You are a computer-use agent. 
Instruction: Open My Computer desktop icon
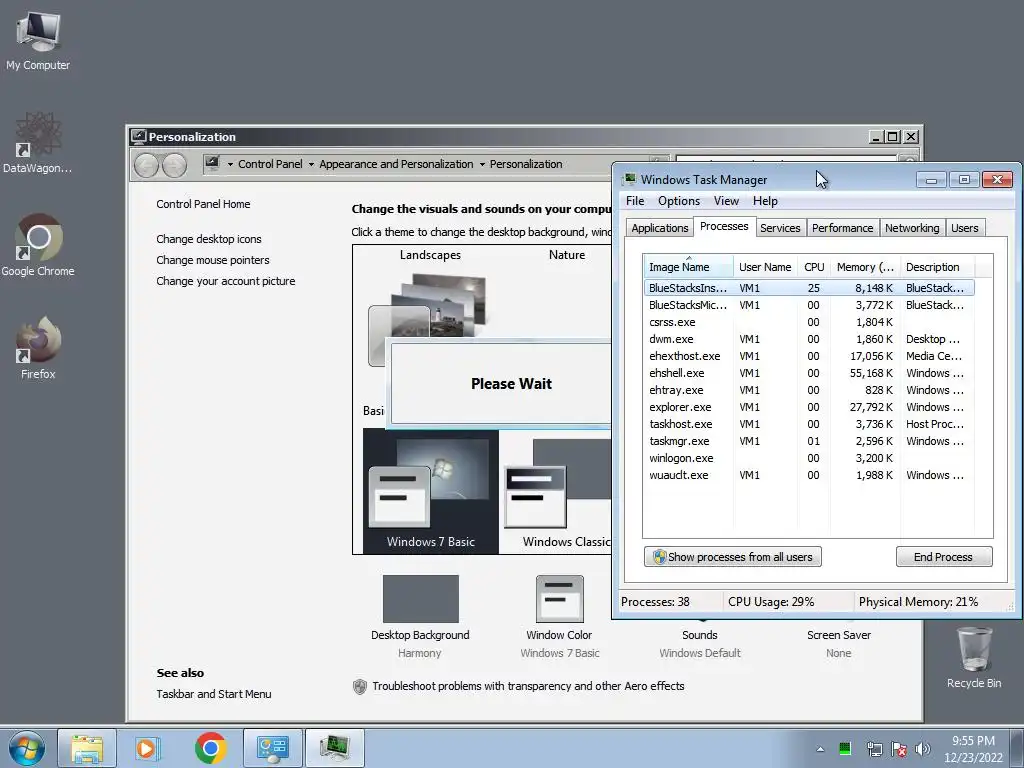(38, 40)
